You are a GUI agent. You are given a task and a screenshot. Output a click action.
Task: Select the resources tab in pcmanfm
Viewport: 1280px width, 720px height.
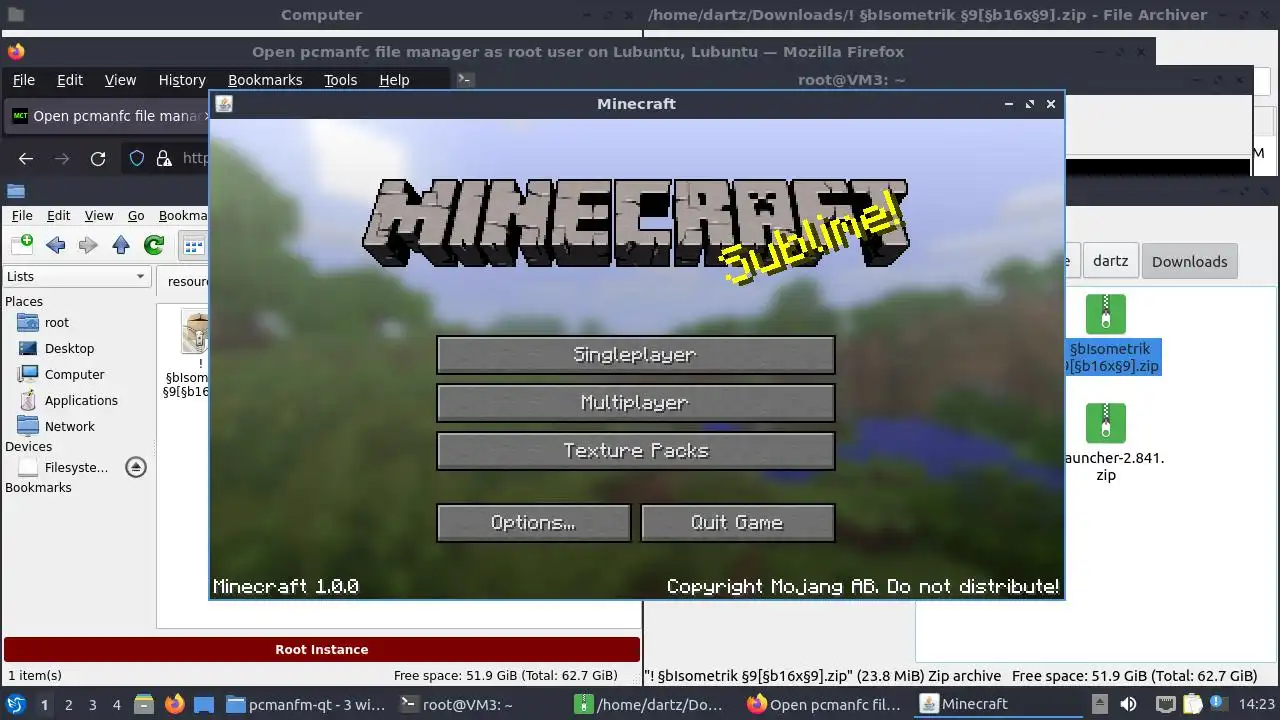(x=184, y=282)
